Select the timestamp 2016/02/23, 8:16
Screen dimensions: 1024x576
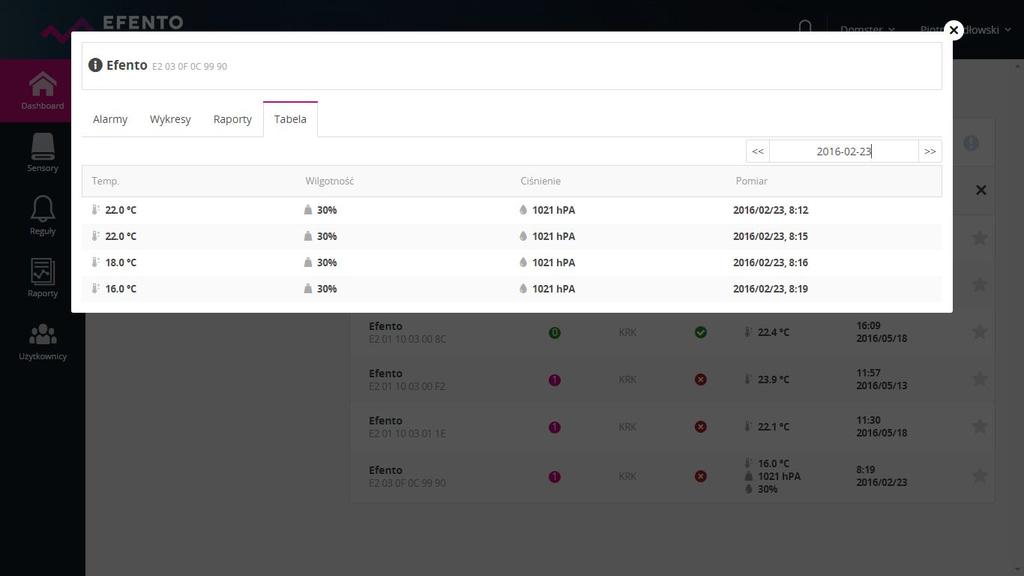coord(771,263)
